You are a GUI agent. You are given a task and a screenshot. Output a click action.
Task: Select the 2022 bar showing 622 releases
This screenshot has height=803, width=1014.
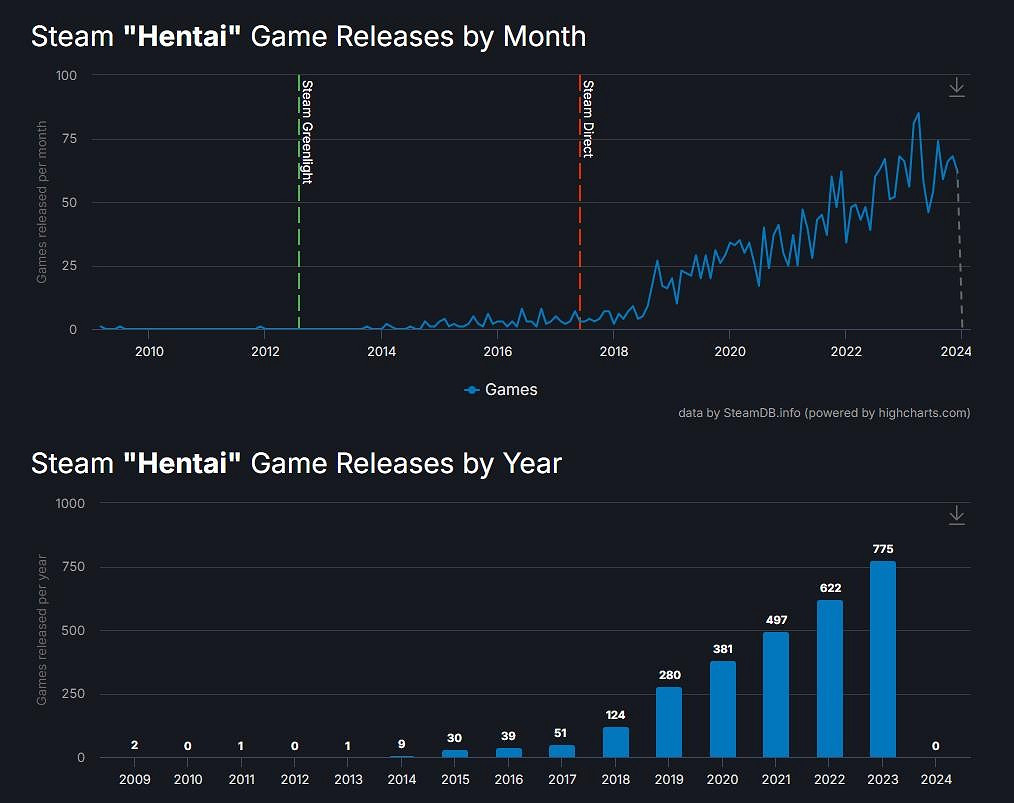click(828, 680)
